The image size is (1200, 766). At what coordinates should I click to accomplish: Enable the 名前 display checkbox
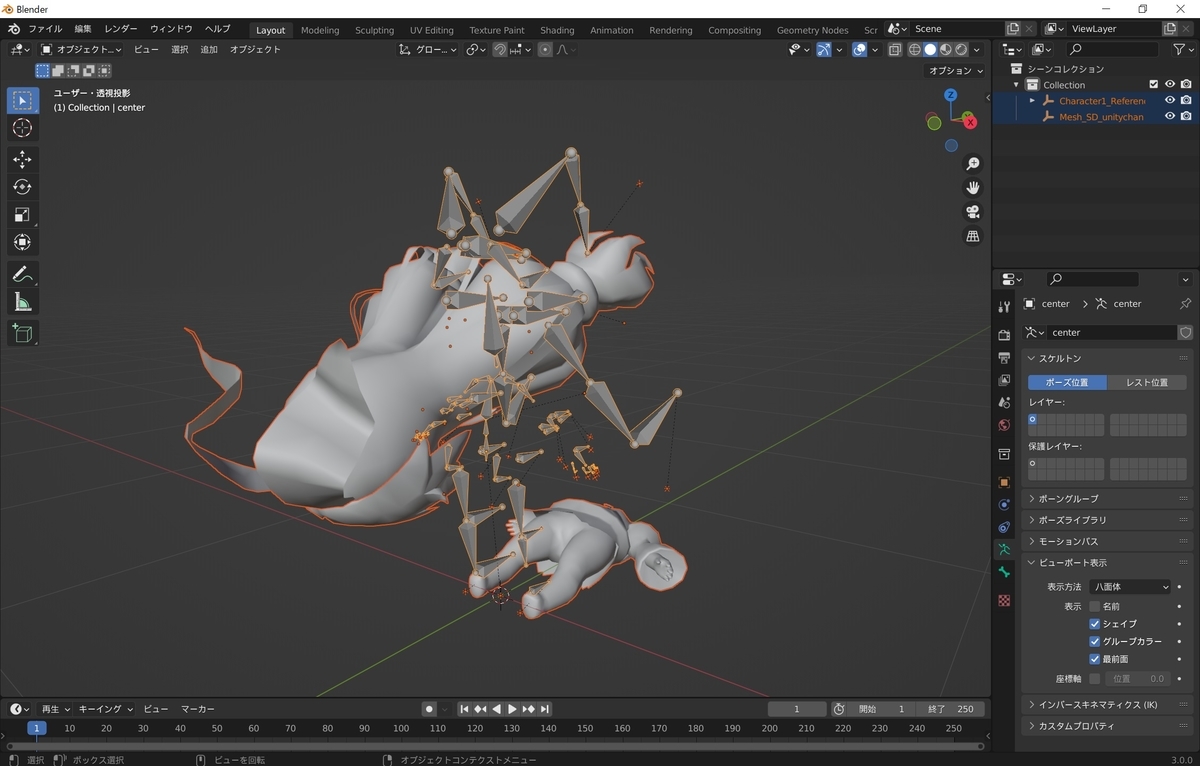pyautogui.click(x=1094, y=606)
